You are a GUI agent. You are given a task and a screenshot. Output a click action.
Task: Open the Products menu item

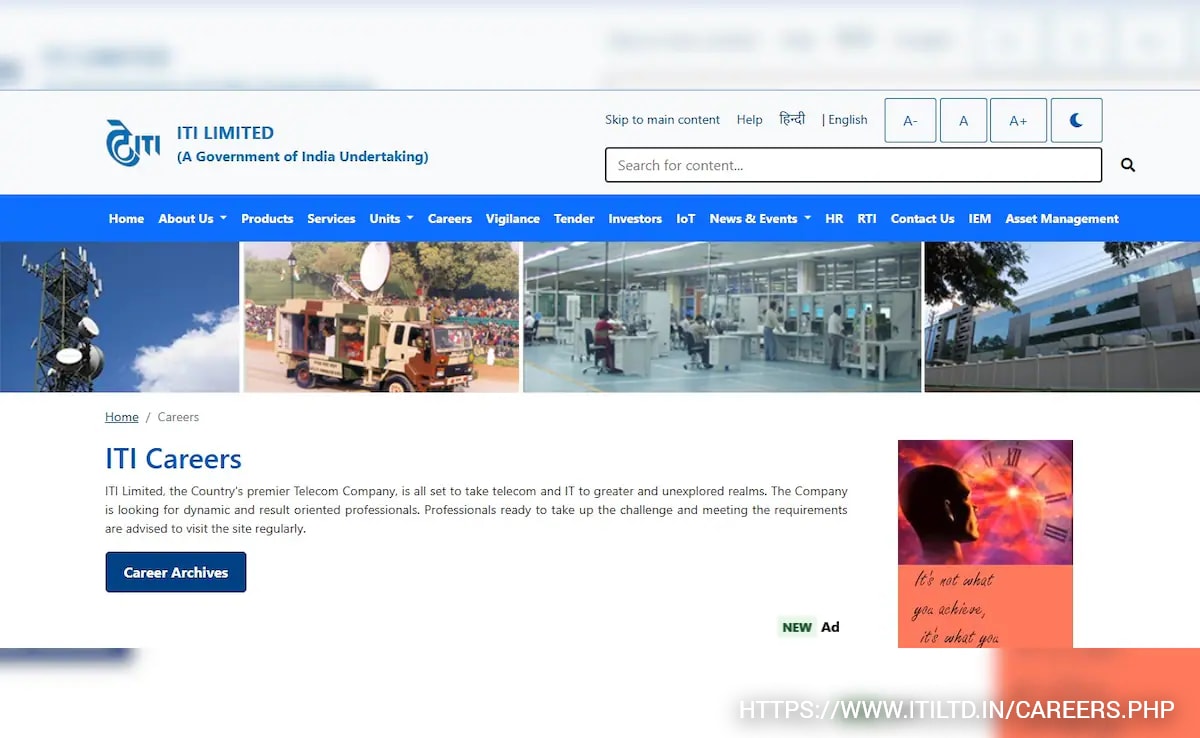click(267, 218)
